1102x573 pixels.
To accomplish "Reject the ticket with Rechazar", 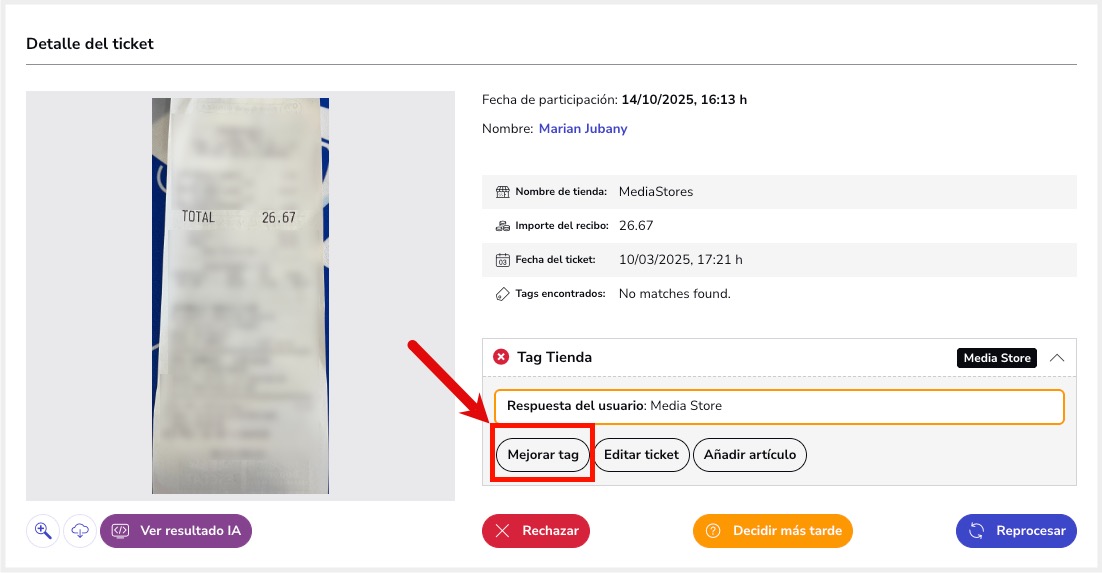I will click(536, 531).
